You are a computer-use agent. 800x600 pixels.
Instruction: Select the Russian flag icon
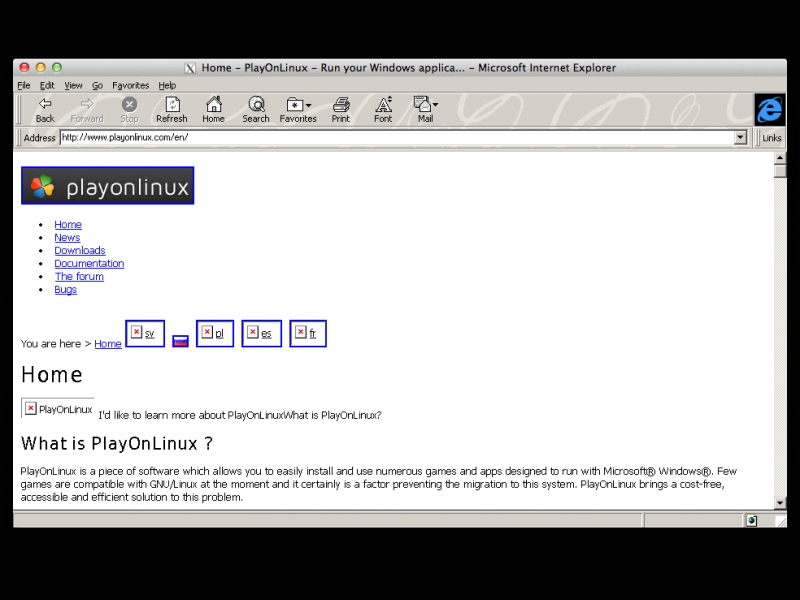coord(180,341)
